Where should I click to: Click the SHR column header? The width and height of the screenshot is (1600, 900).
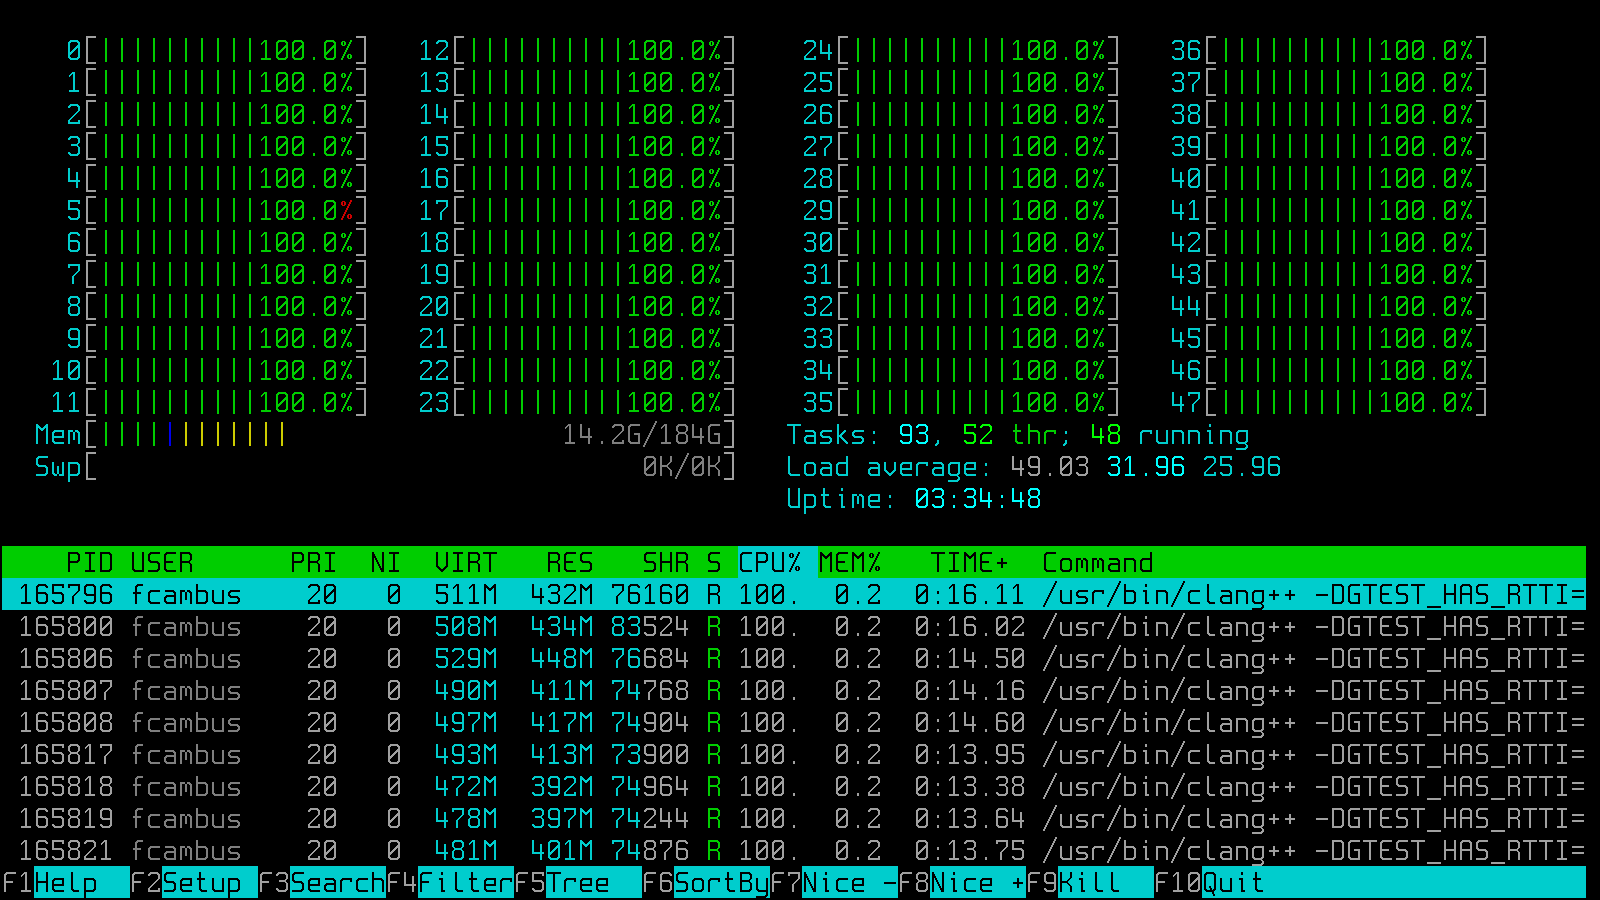(666, 563)
